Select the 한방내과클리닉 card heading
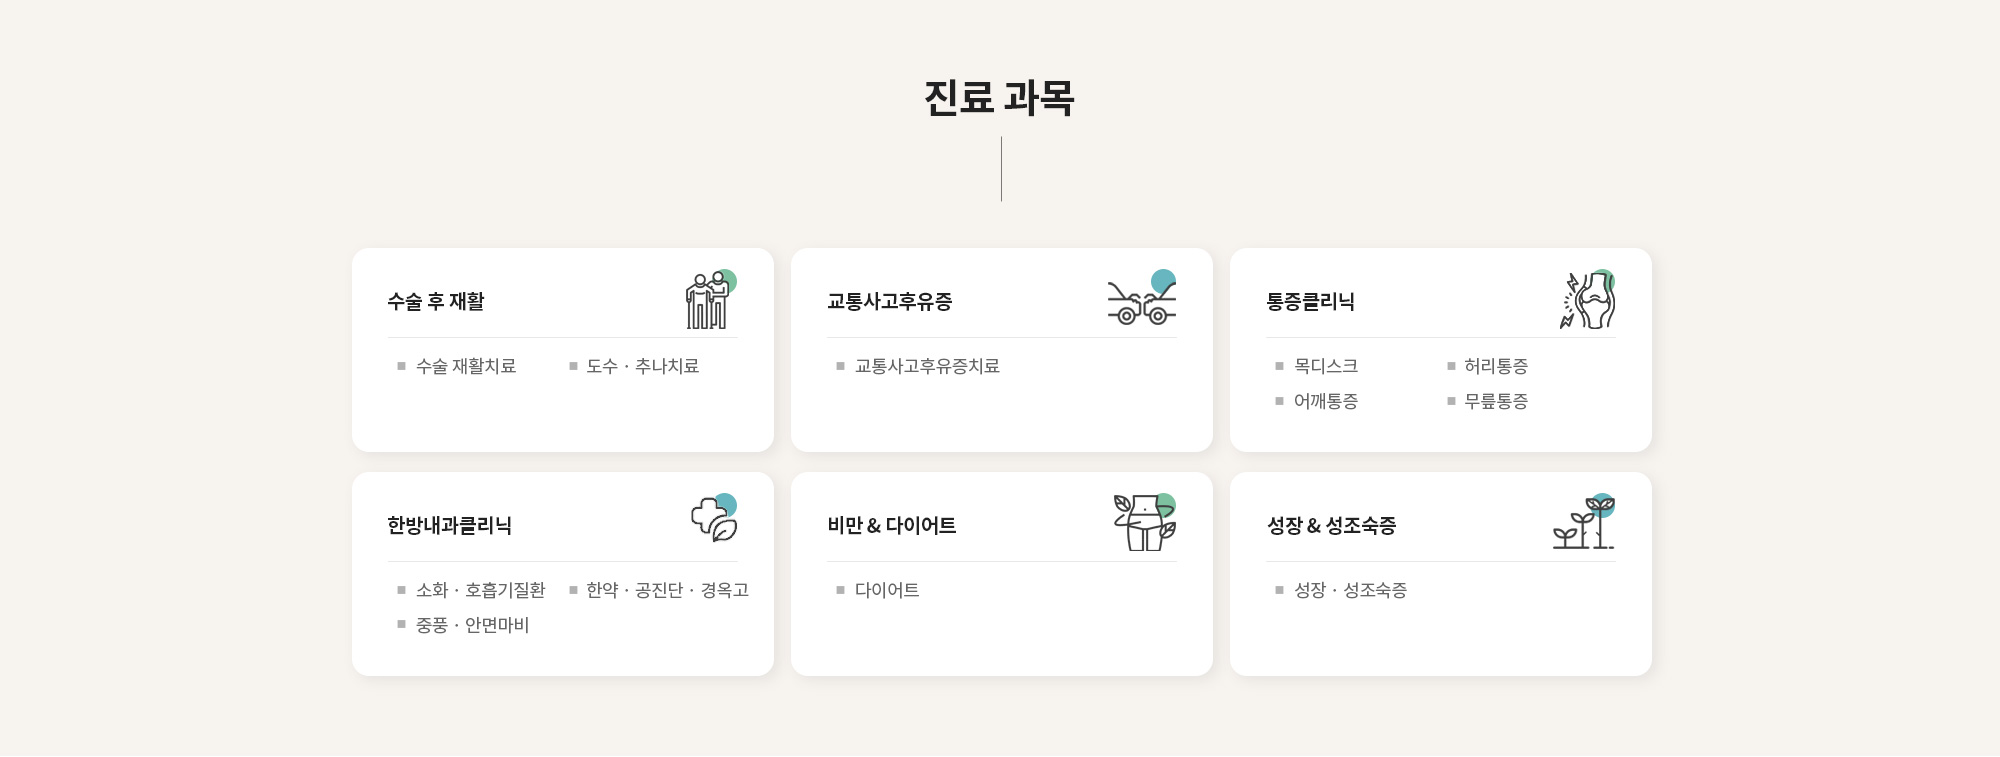Screen dimensions: 2000x757 pyautogui.click(x=449, y=526)
